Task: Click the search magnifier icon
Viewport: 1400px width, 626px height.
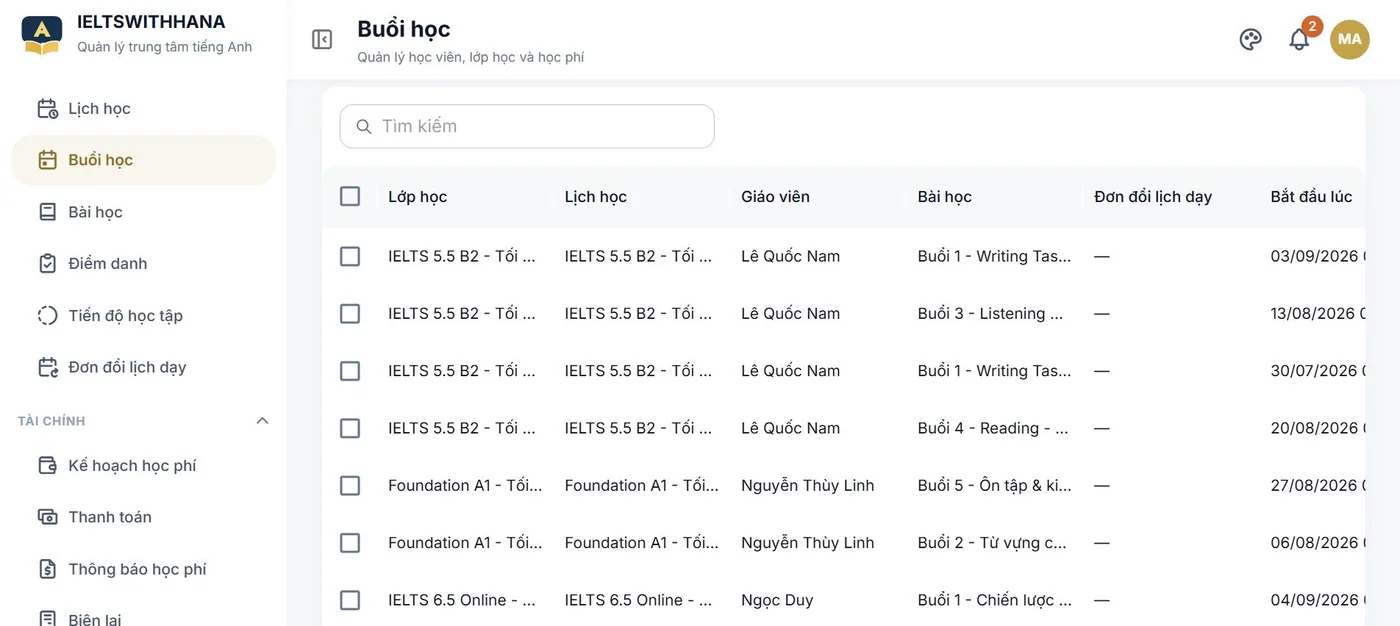Action: point(364,127)
